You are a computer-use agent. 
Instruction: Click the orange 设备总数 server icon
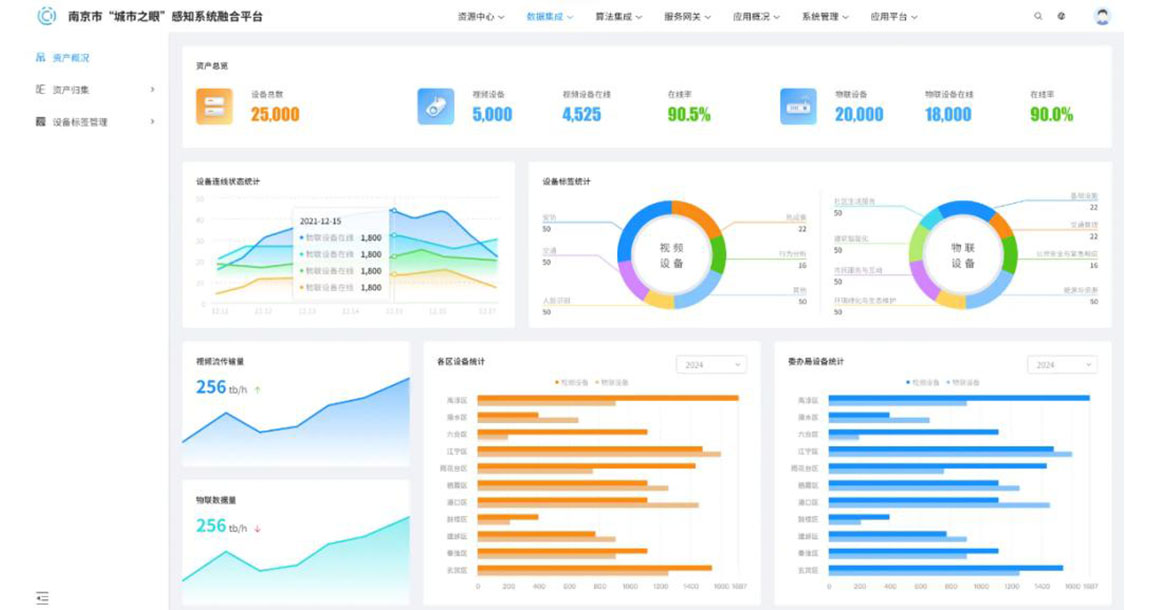(x=214, y=106)
